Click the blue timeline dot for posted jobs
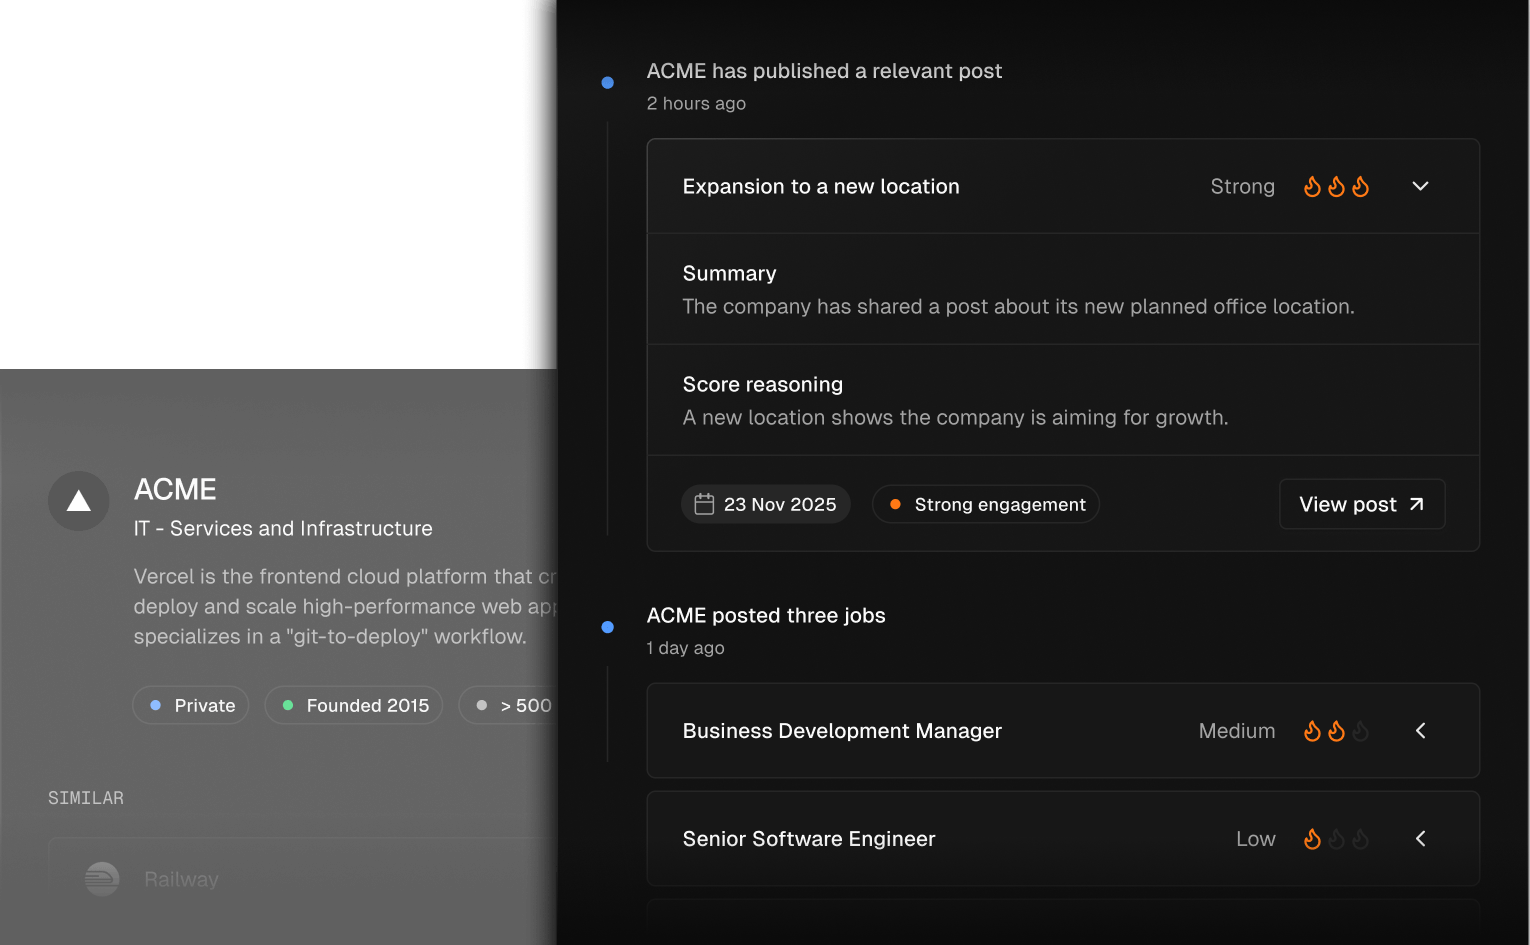 (x=607, y=627)
